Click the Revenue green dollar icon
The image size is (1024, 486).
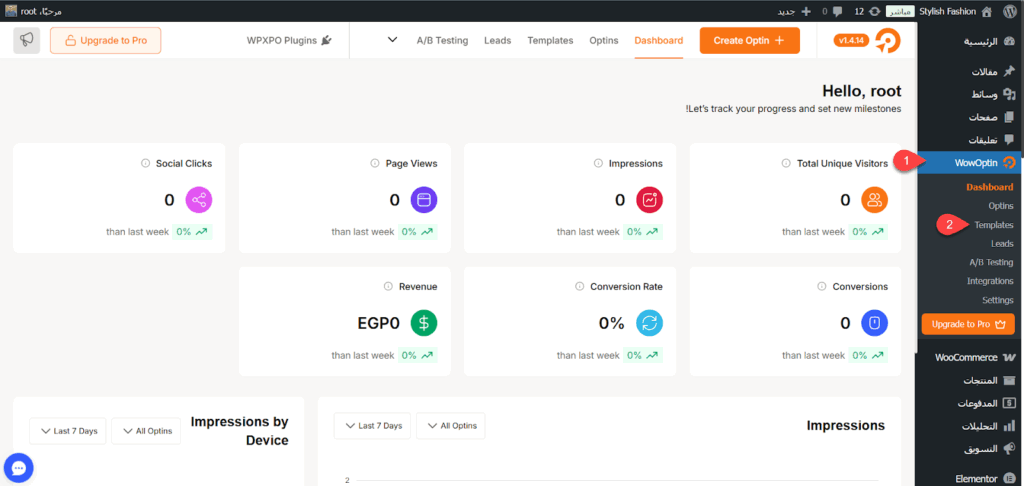(x=424, y=323)
